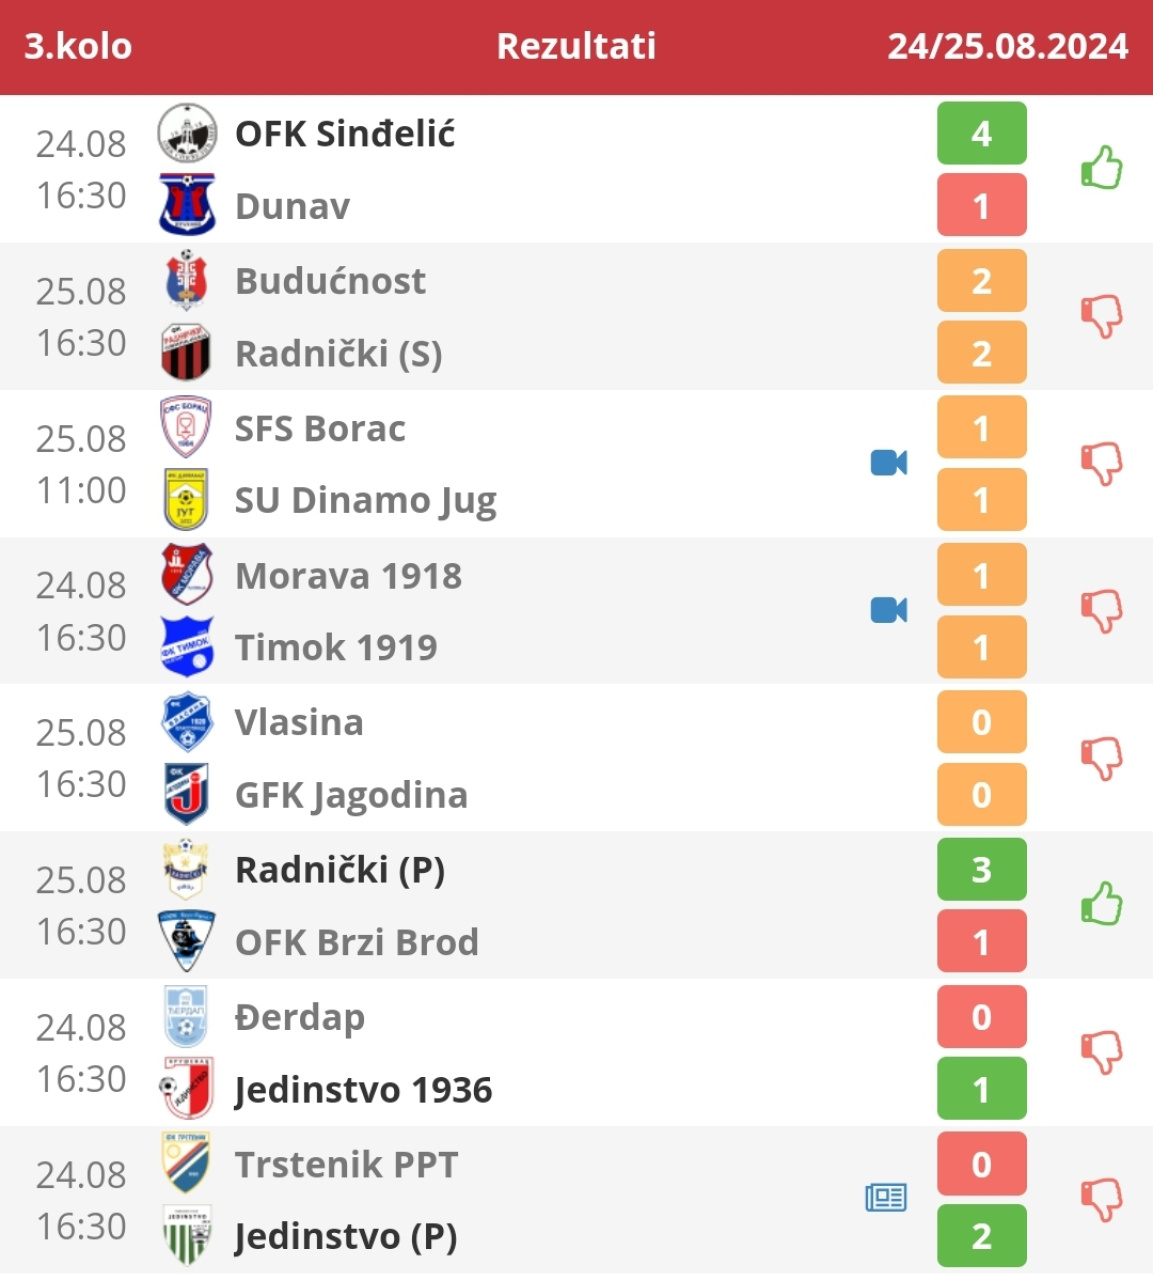Toggle thumbs-down for Budućnost vs Radnički (S)
This screenshot has width=1153, height=1280.
tap(1102, 316)
